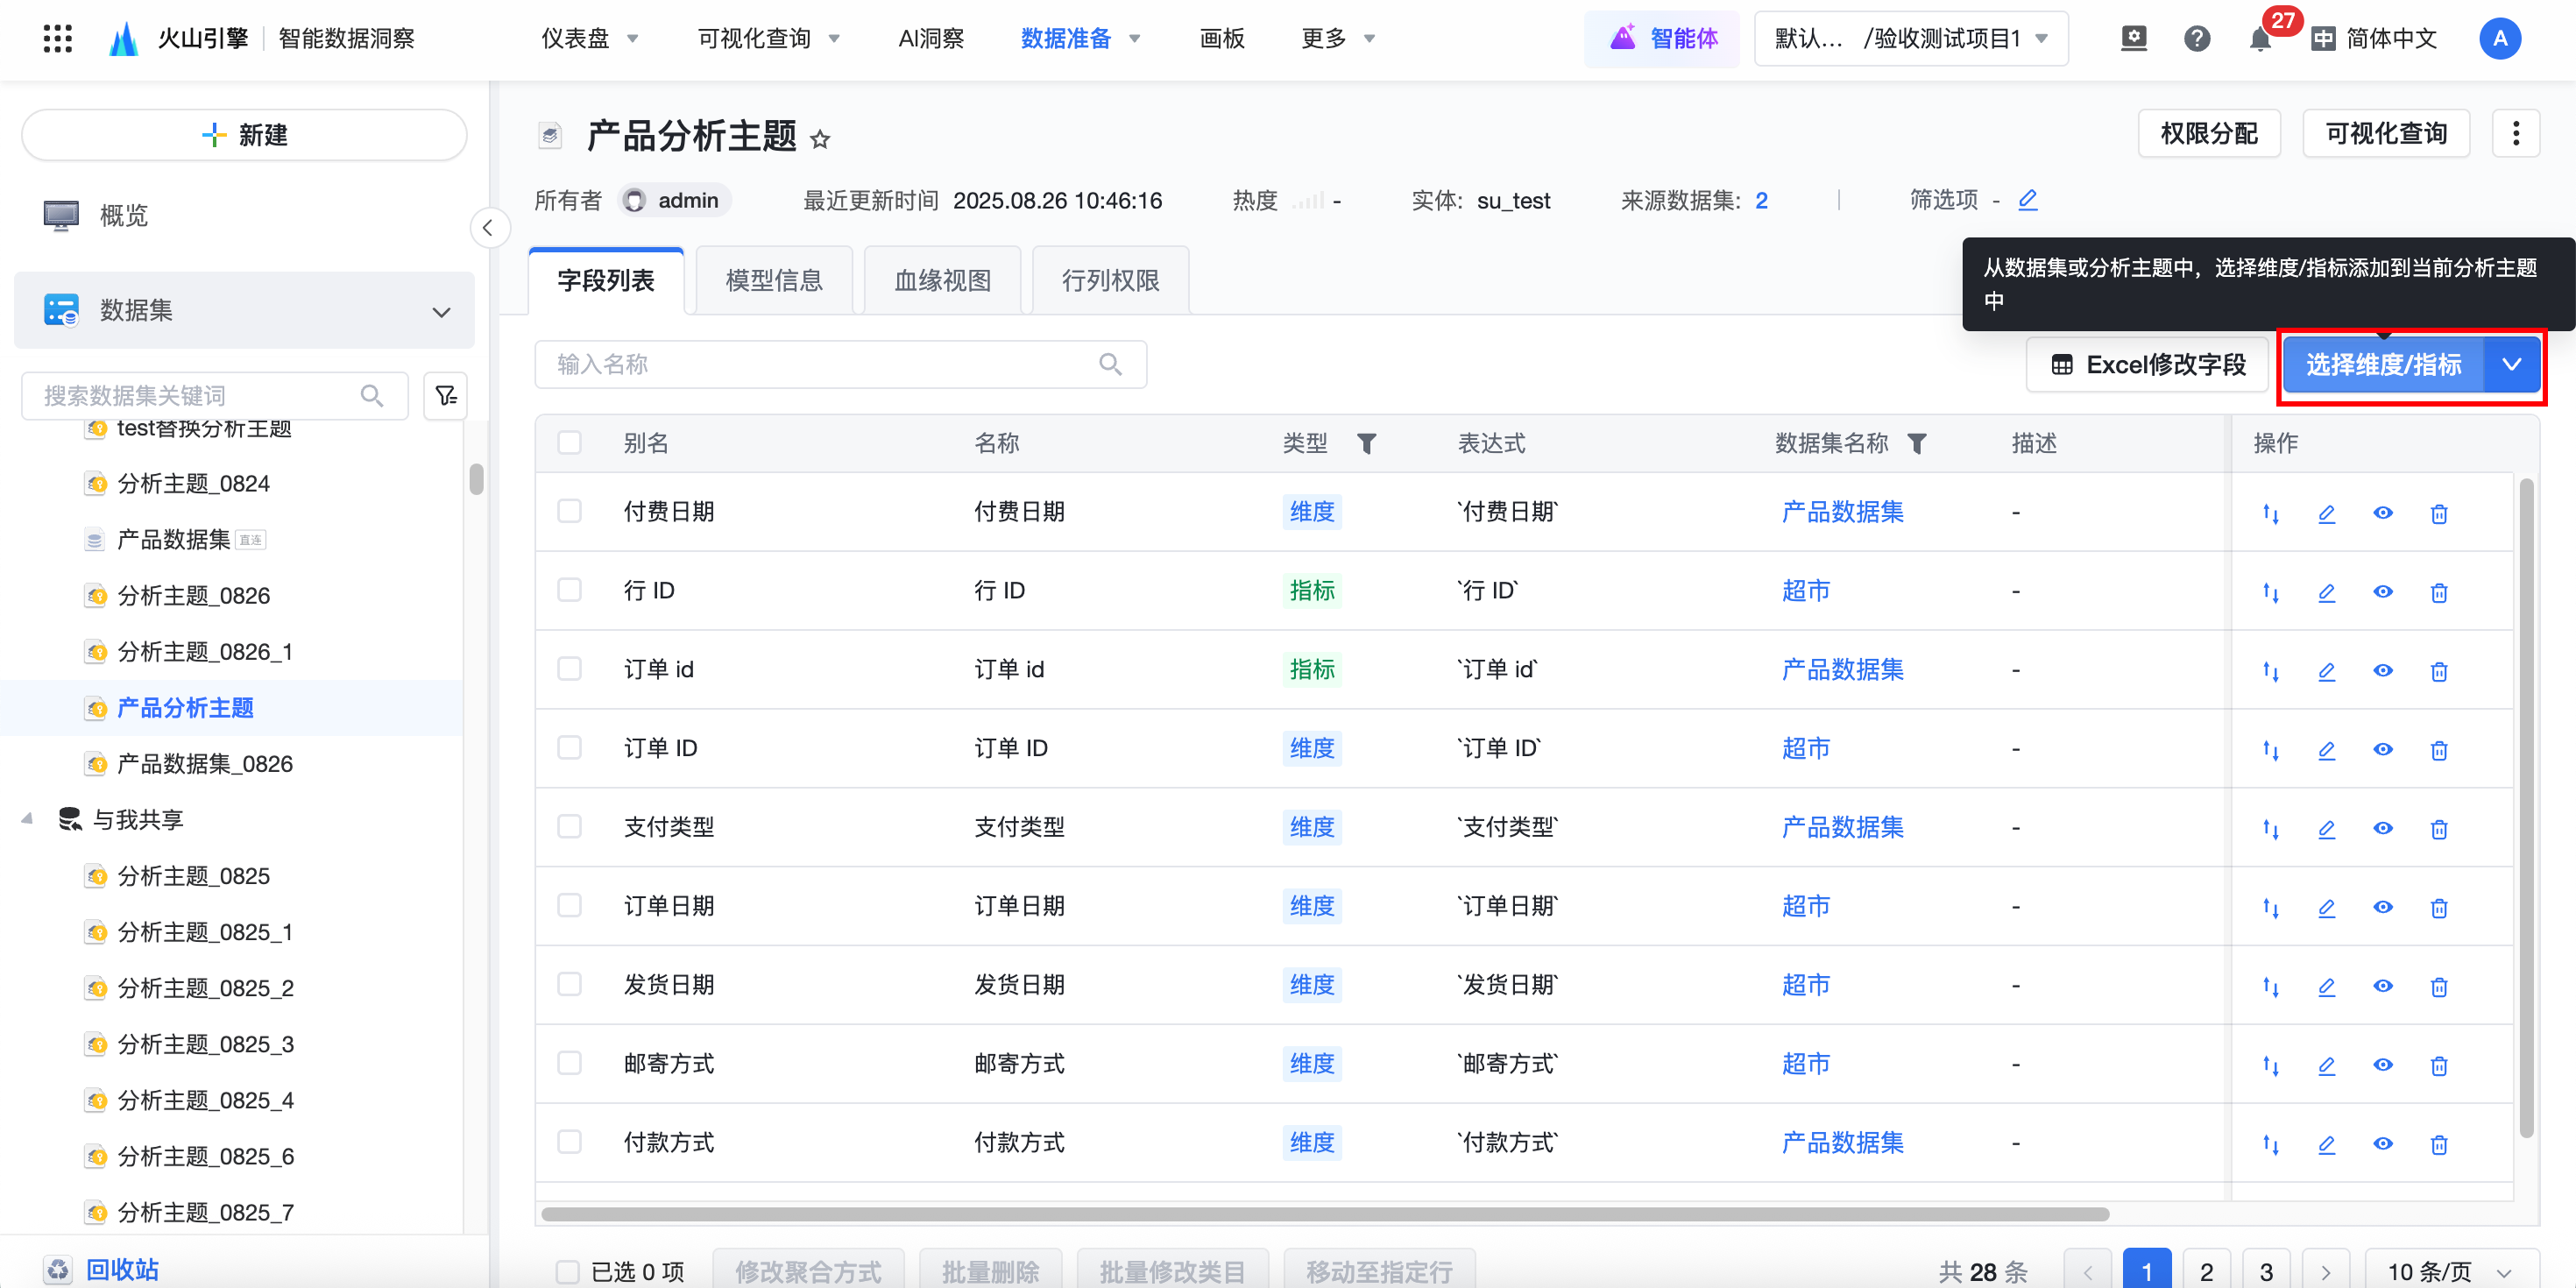Click the app grid launcher icon
The height and width of the screenshot is (1288, 2576).
click(57, 39)
